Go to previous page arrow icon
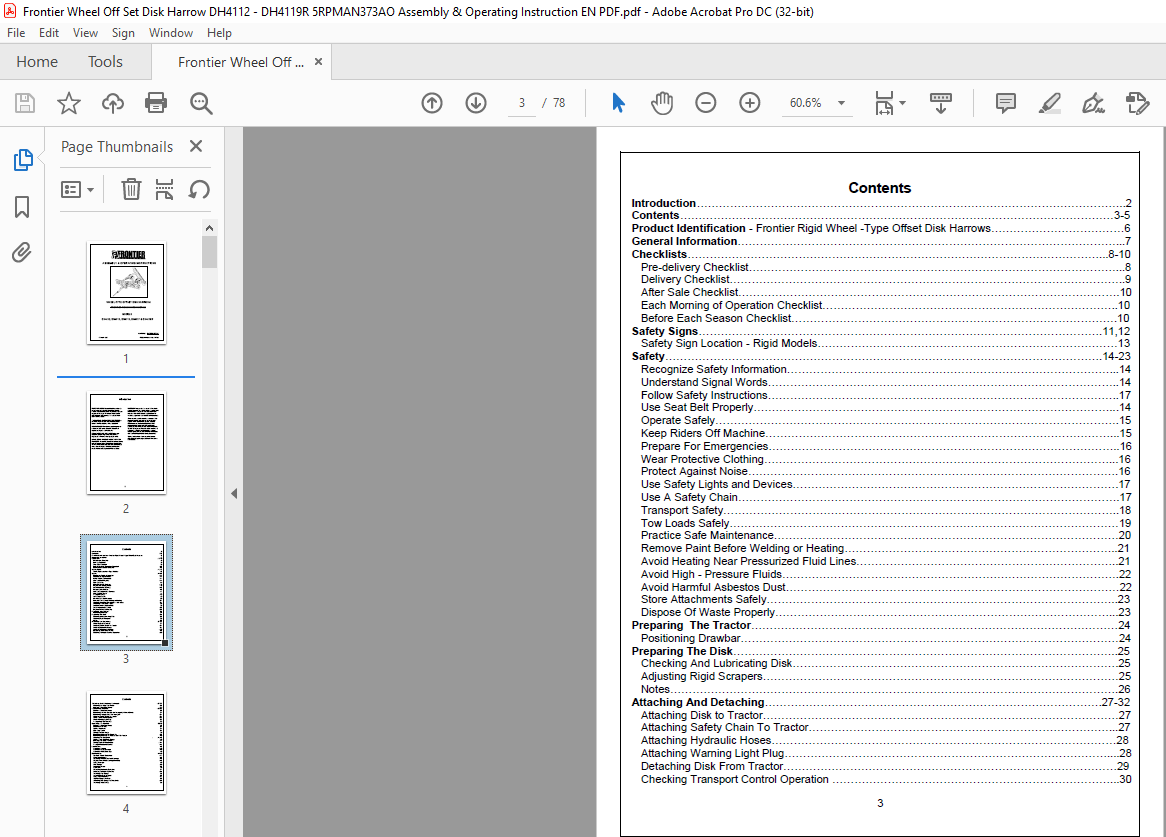Image resolution: width=1166 pixels, height=837 pixels. pyautogui.click(x=431, y=103)
